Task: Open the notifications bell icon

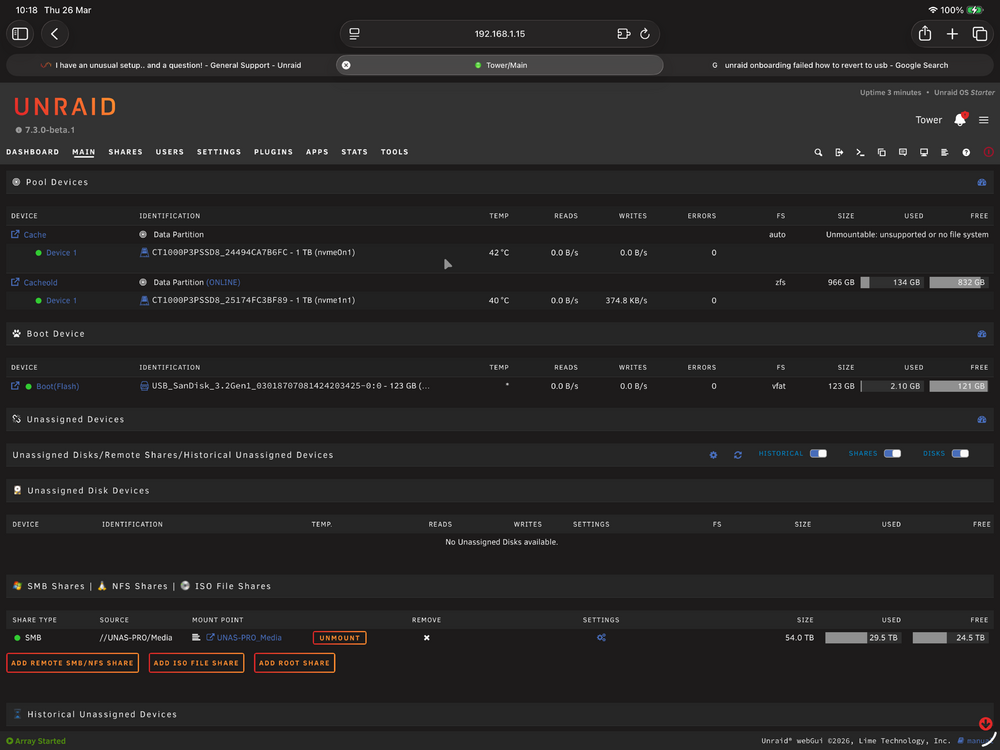Action: (x=960, y=120)
